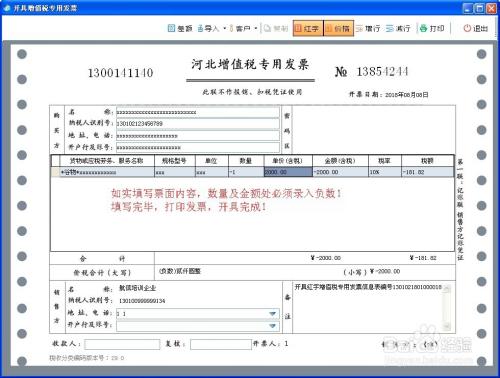
Task: Click the 差额 toolbar button
Action: coord(180,28)
